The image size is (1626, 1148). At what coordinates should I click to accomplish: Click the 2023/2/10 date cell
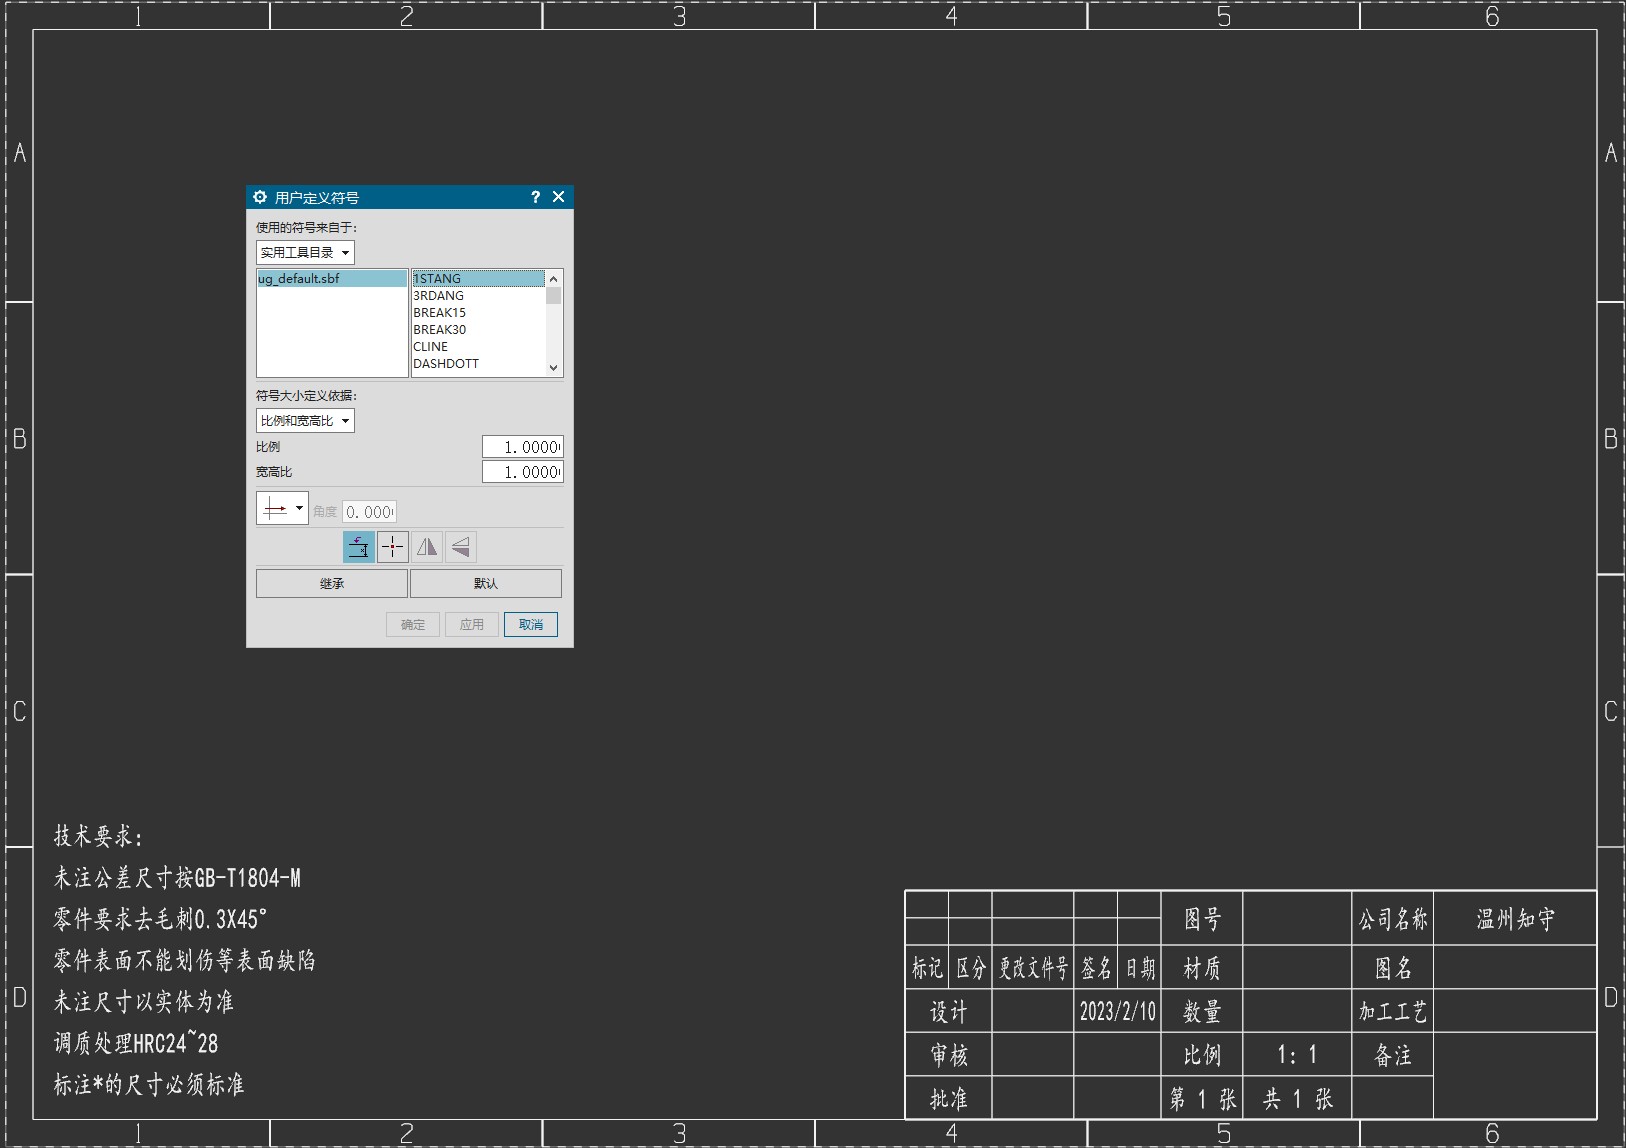(1117, 1011)
